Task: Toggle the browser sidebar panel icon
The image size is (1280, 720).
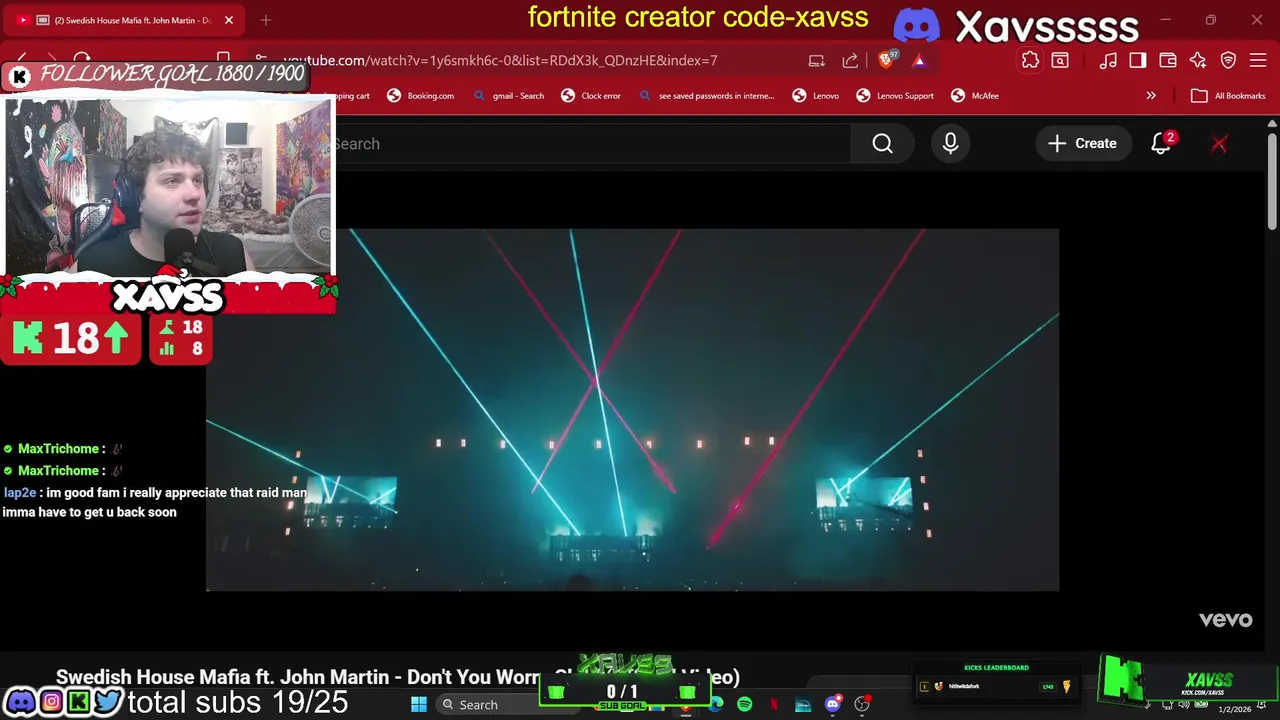Action: point(1138,60)
